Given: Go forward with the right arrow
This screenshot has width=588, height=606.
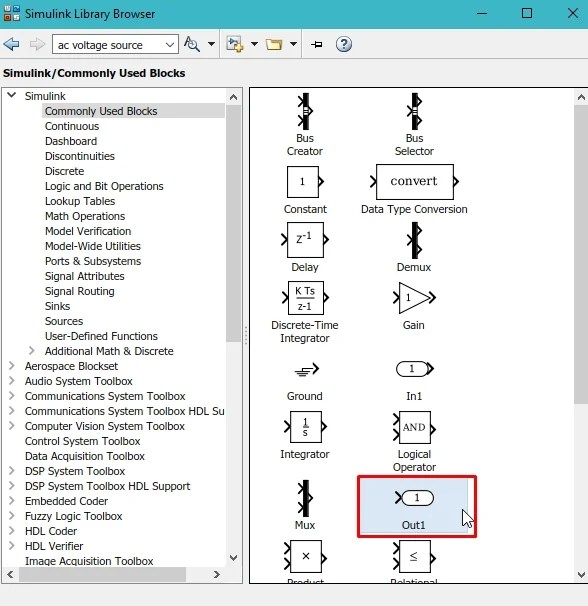Looking at the screenshot, I should [37, 44].
